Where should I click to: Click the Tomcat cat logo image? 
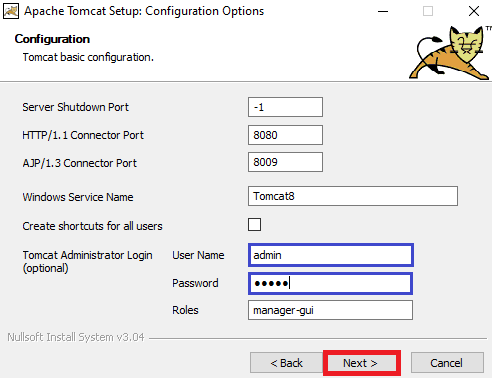click(450, 53)
